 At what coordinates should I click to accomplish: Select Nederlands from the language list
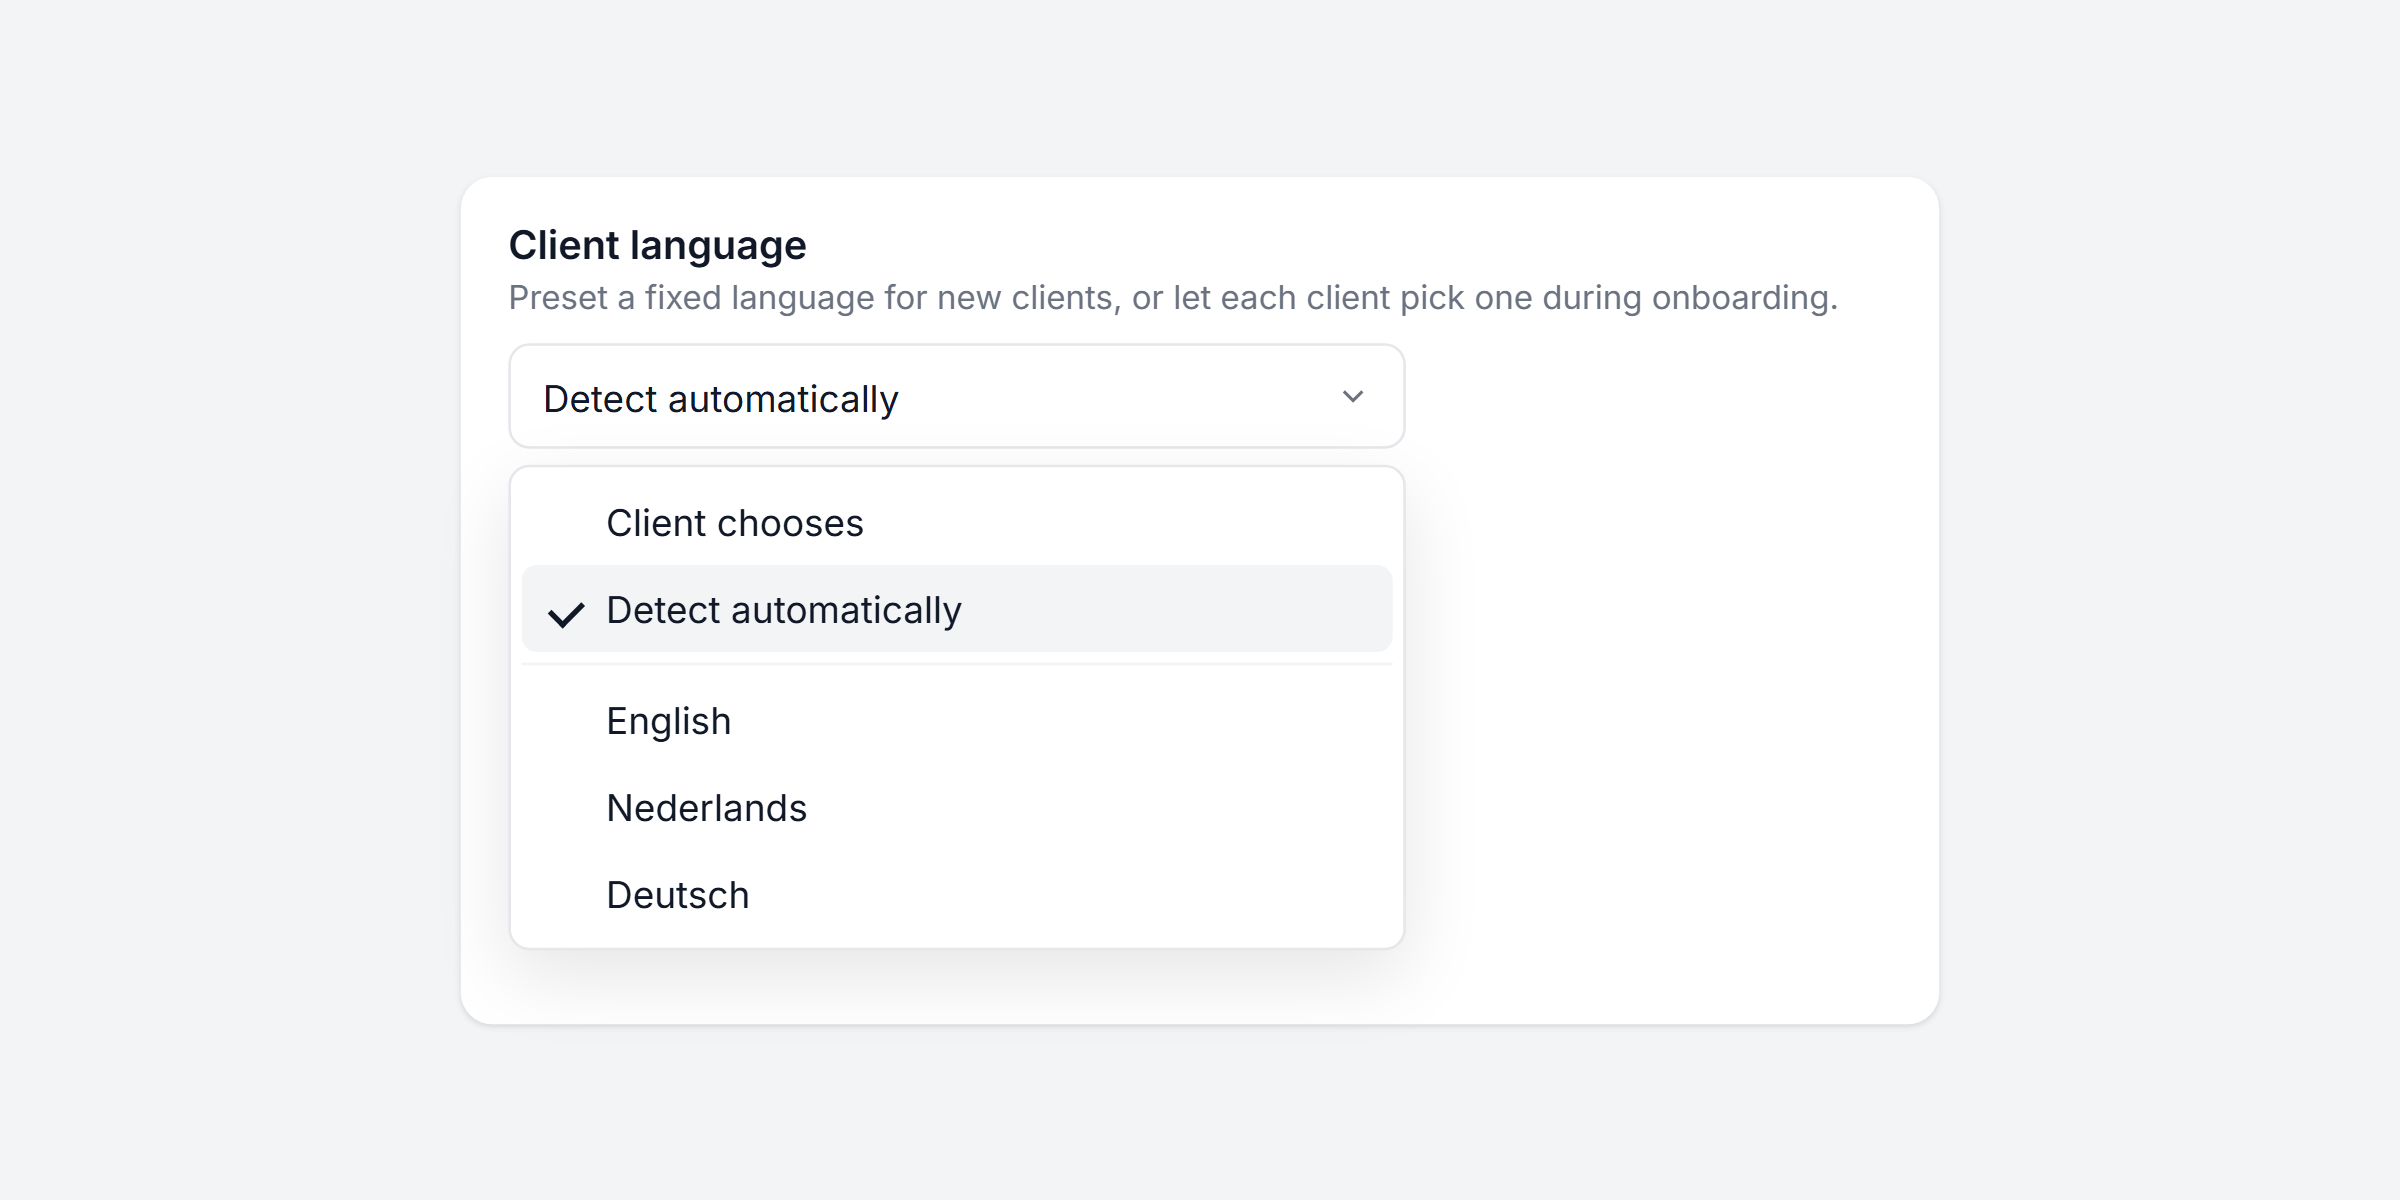click(x=957, y=808)
